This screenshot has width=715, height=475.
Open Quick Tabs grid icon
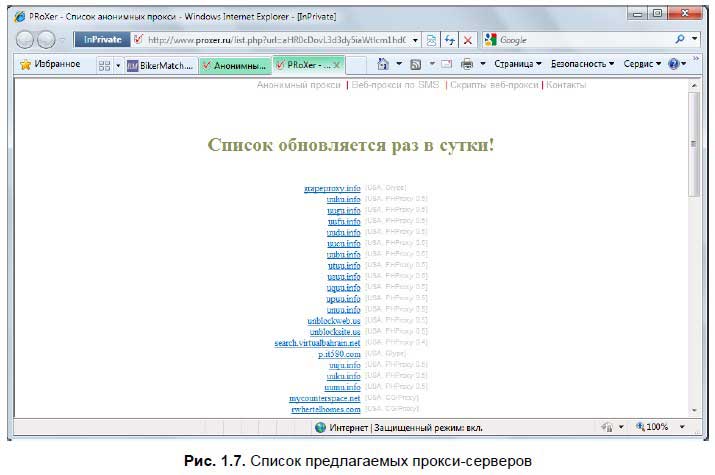pos(104,65)
